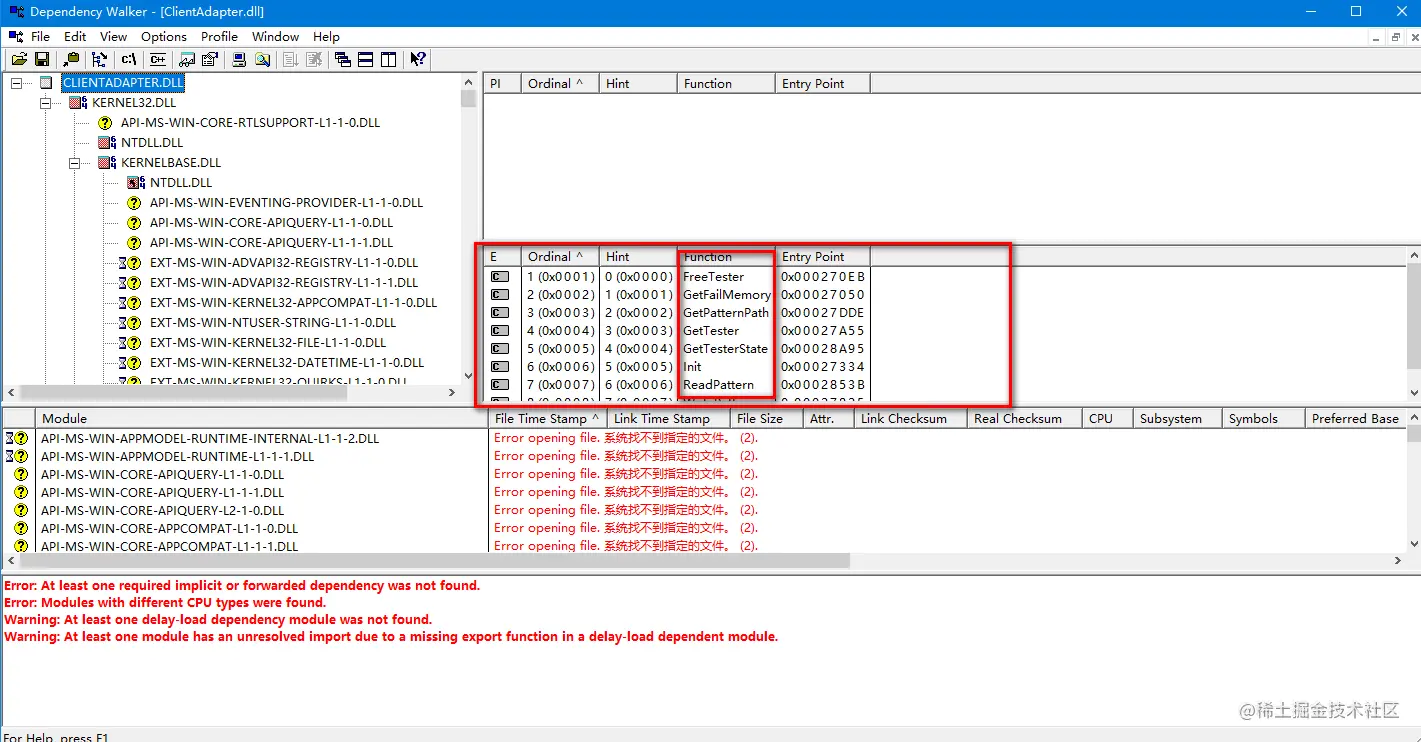The height and width of the screenshot is (742, 1421).
Task: Sort modules by Link Time Stamp header
Action: coord(668,419)
